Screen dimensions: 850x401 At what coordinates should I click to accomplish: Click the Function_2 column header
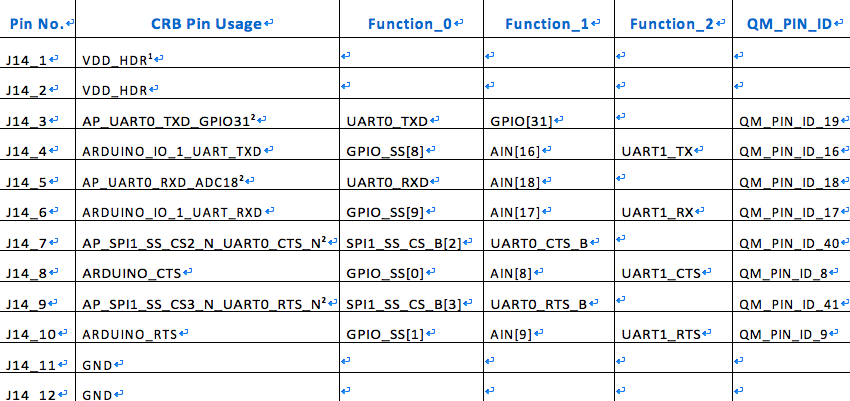coord(673,23)
